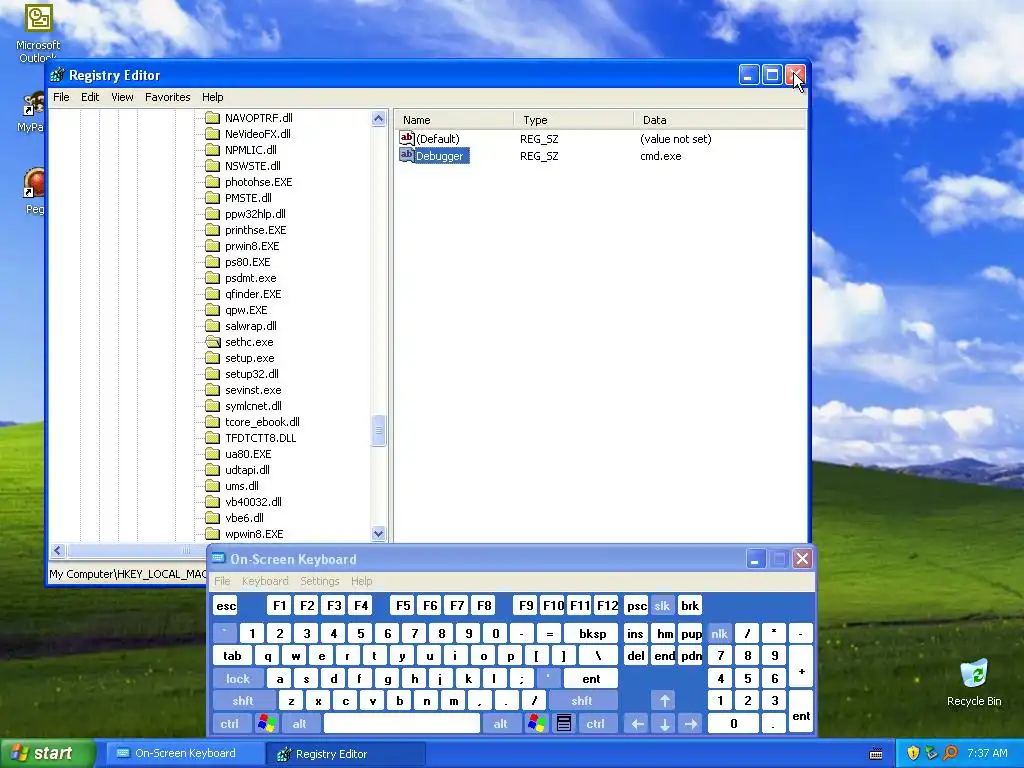1024x768 pixels.
Task: Open the File menu in Registry Editor
Action: point(61,97)
